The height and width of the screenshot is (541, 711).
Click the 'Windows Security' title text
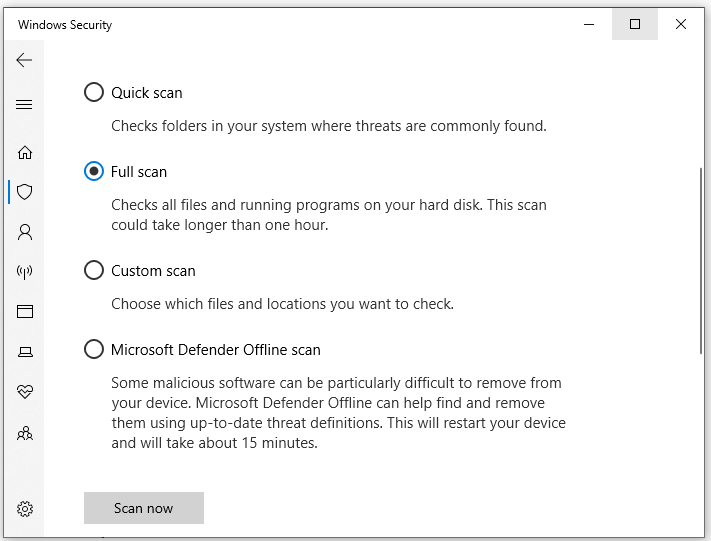65,25
